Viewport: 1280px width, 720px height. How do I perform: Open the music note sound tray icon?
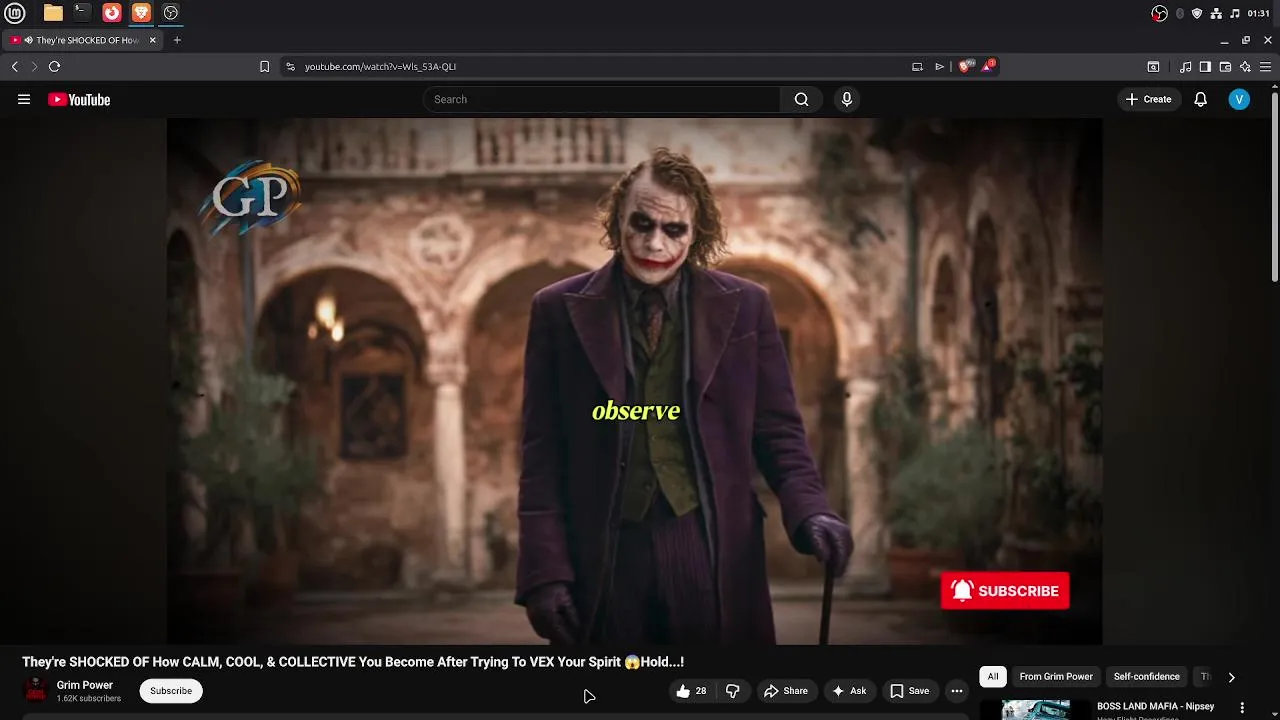point(1235,13)
